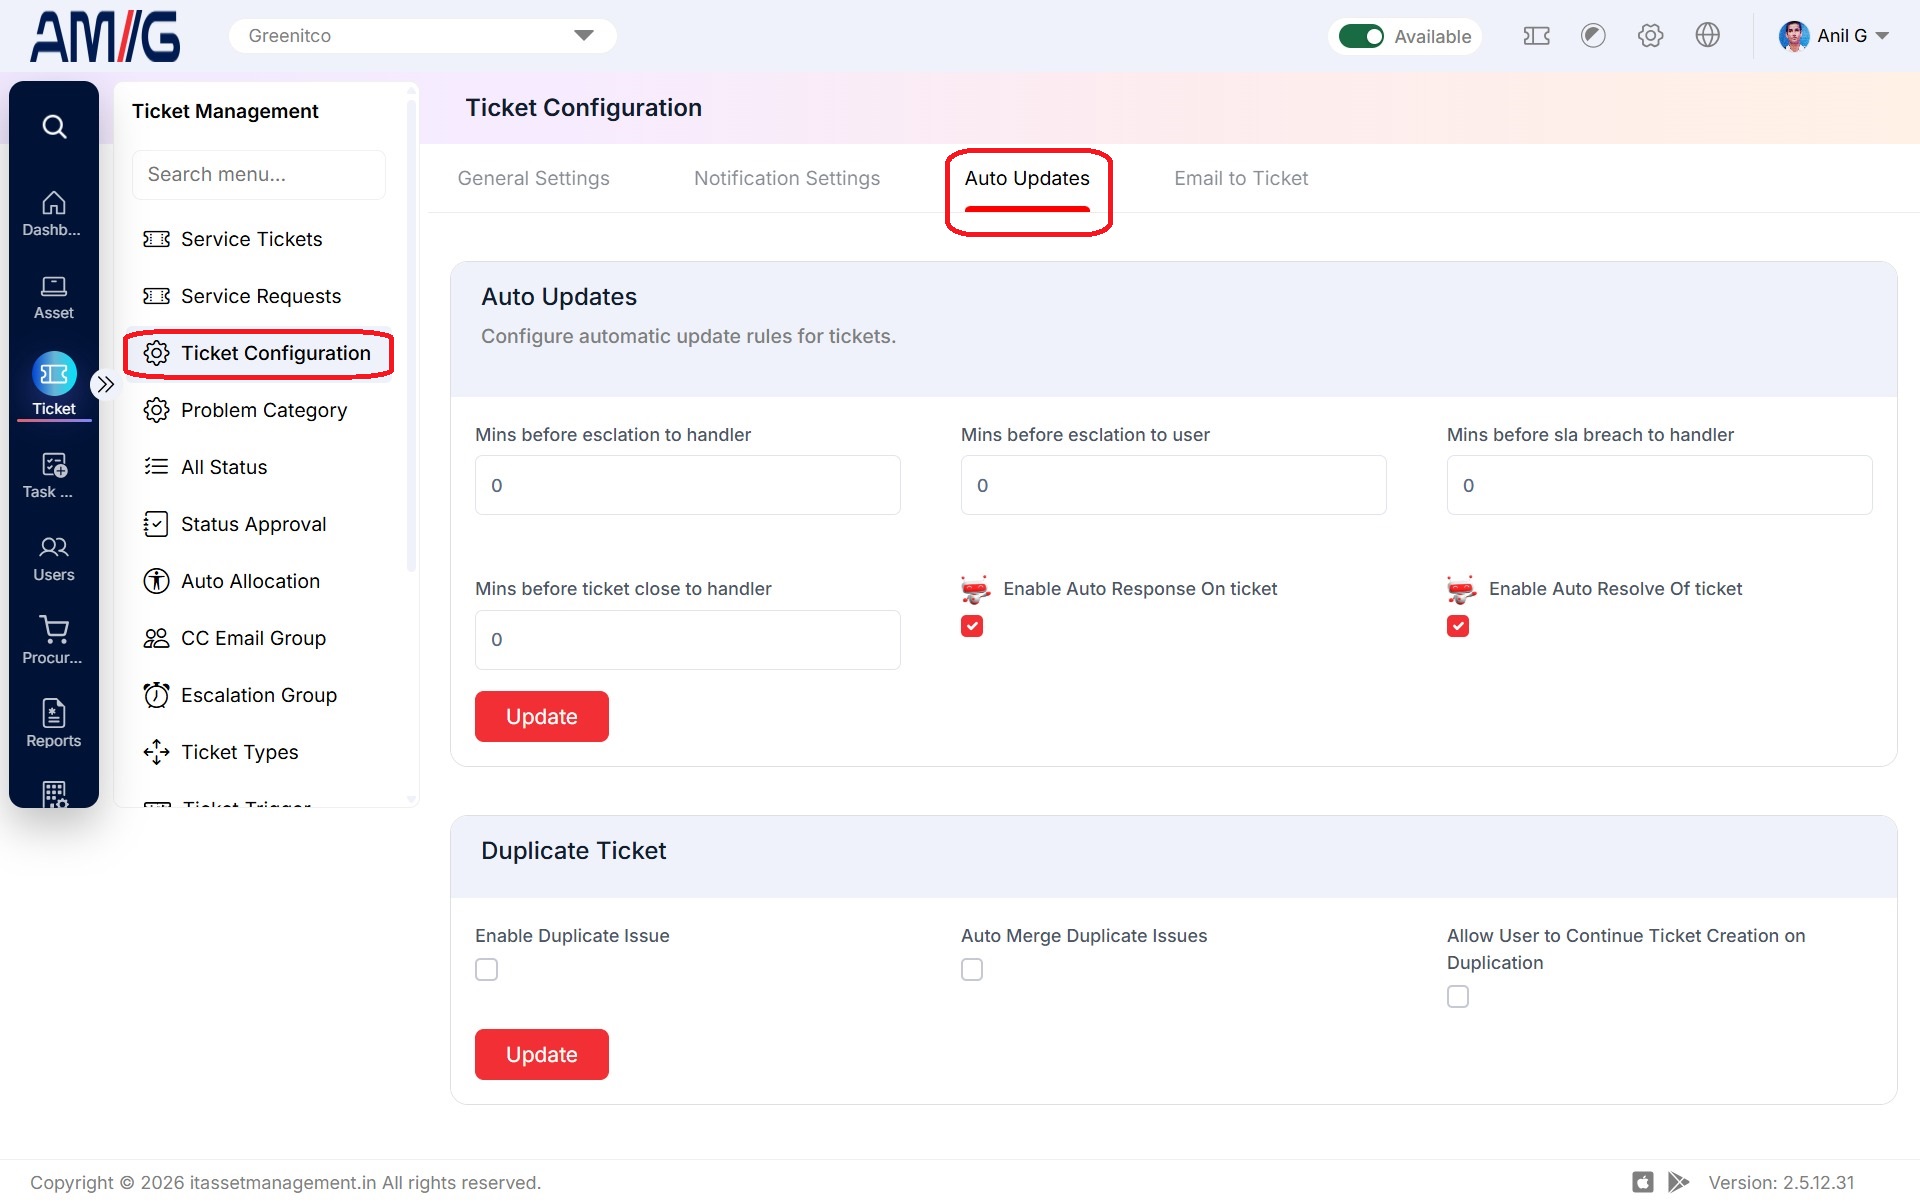Image resolution: width=1920 pixels, height=1204 pixels.
Task: Click the globe language icon
Action: coord(1707,35)
